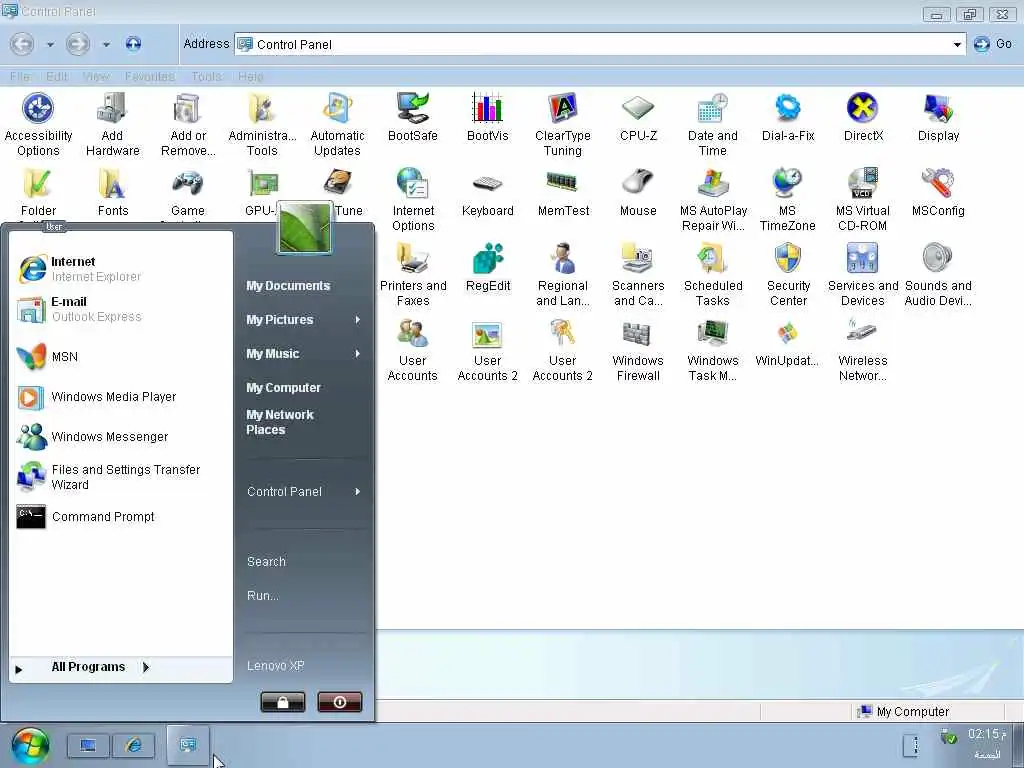Viewport: 1024px width, 768px height.
Task: Open the DirectX applet
Action: [x=863, y=118]
